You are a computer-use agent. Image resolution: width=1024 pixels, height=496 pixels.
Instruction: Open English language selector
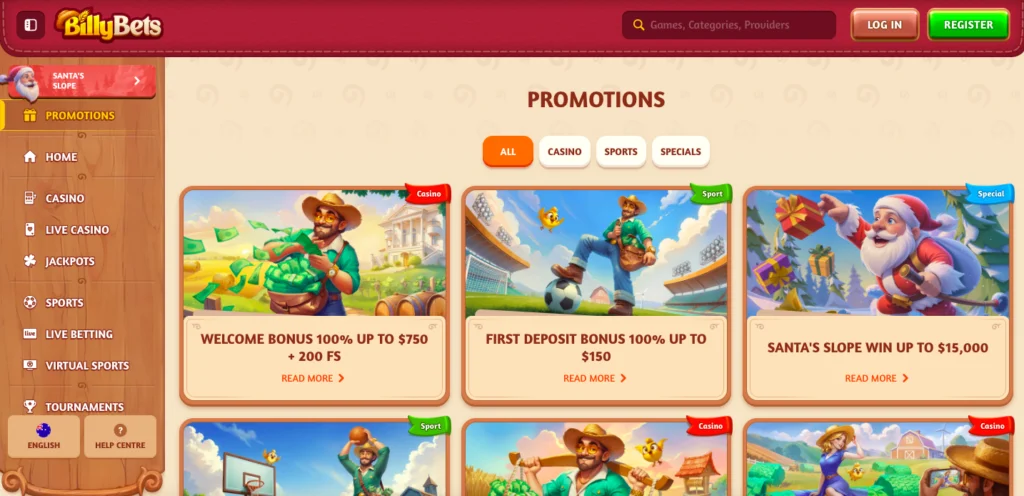pyautogui.click(x=44, y=437)
